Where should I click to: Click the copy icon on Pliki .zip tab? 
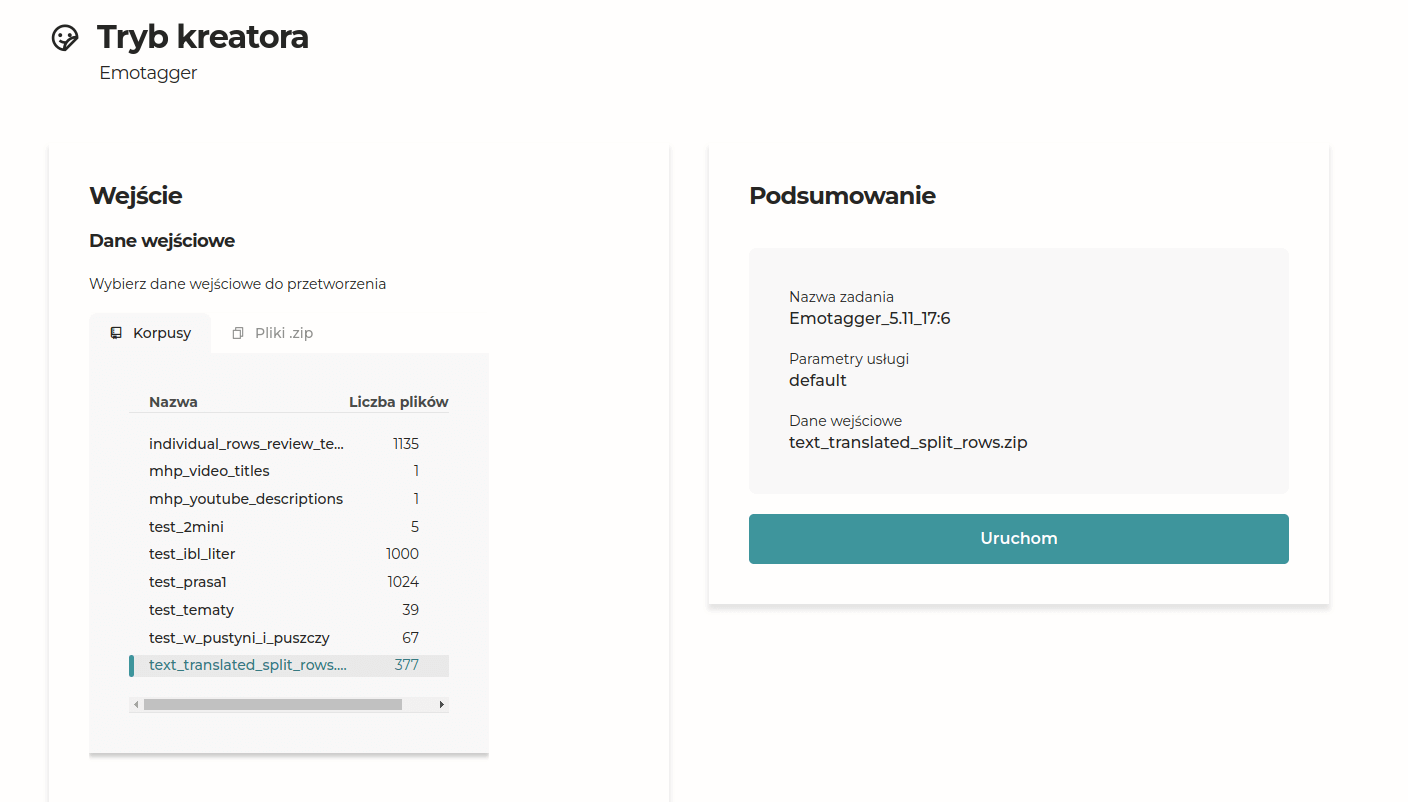[238, 333]
